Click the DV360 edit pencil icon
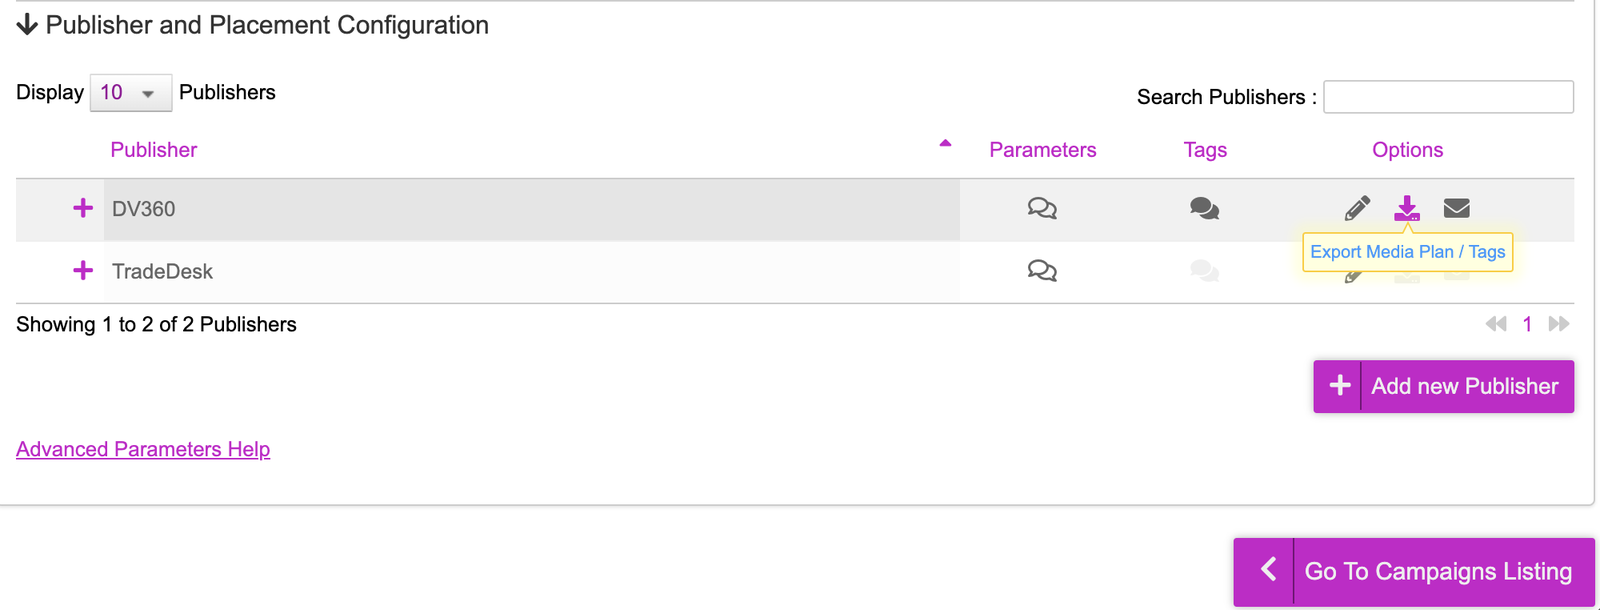The height and width of the screenshot is (610, 1600). point(1357,208)
